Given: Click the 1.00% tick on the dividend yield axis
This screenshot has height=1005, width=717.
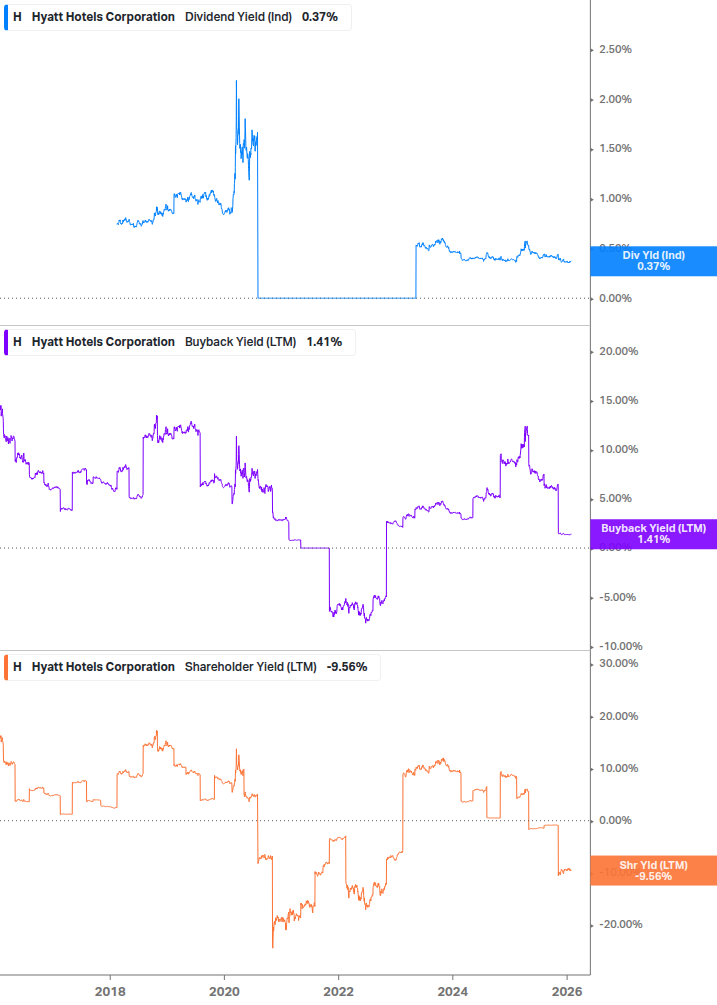Looking at the screenshot, I should click(615, 199).
